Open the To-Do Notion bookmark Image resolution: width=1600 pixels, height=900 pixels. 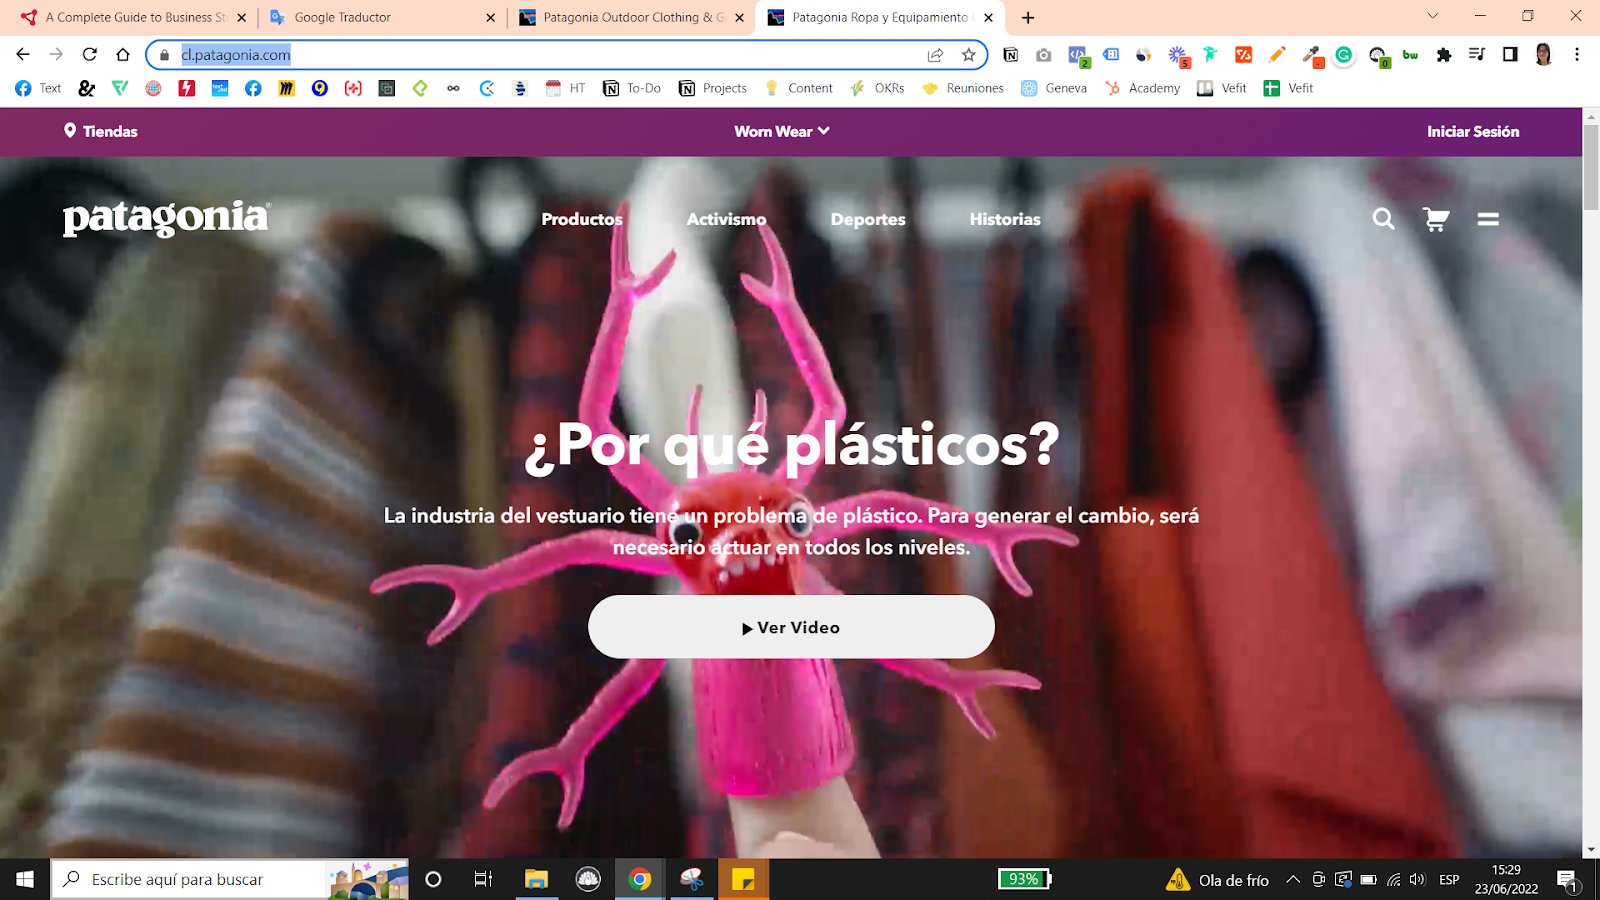pyautogui.click(x=632, y=88)
